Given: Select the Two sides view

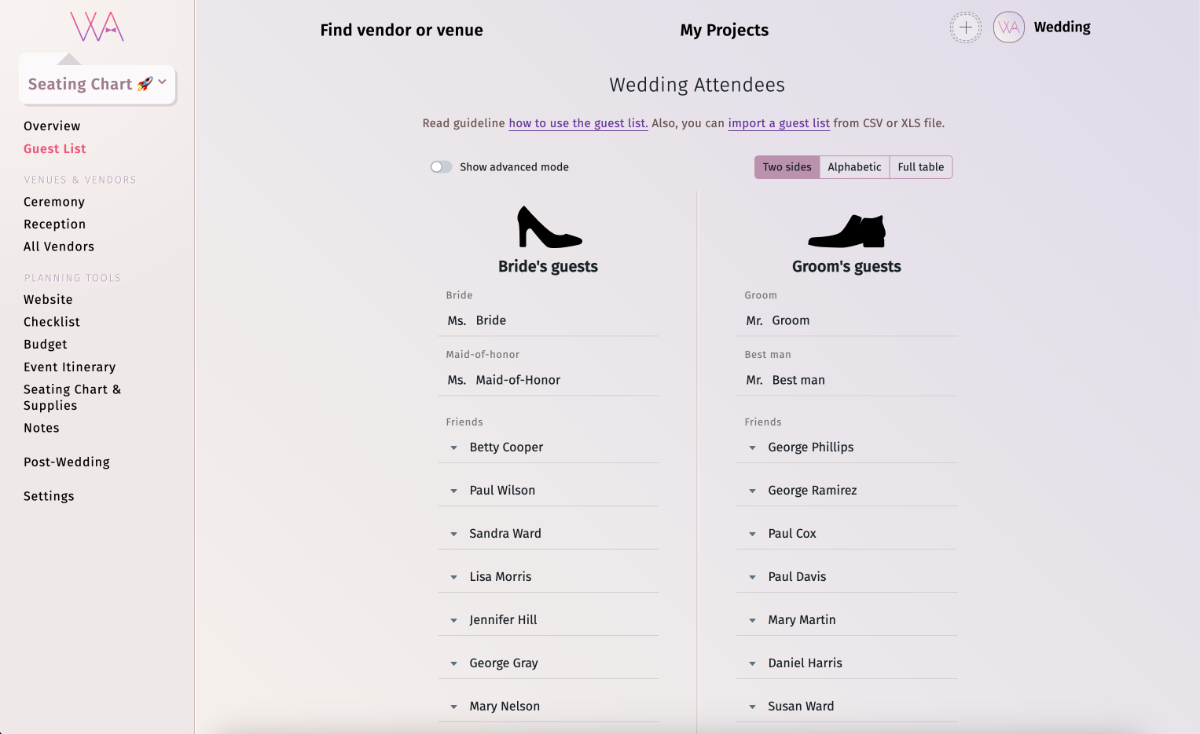Looking at the screenshot, I should pos(787,167).
